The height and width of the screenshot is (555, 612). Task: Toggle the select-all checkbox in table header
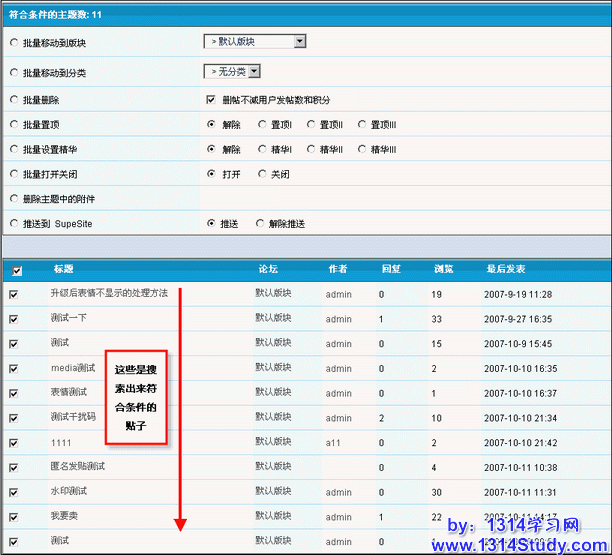(x=15, y=270)
